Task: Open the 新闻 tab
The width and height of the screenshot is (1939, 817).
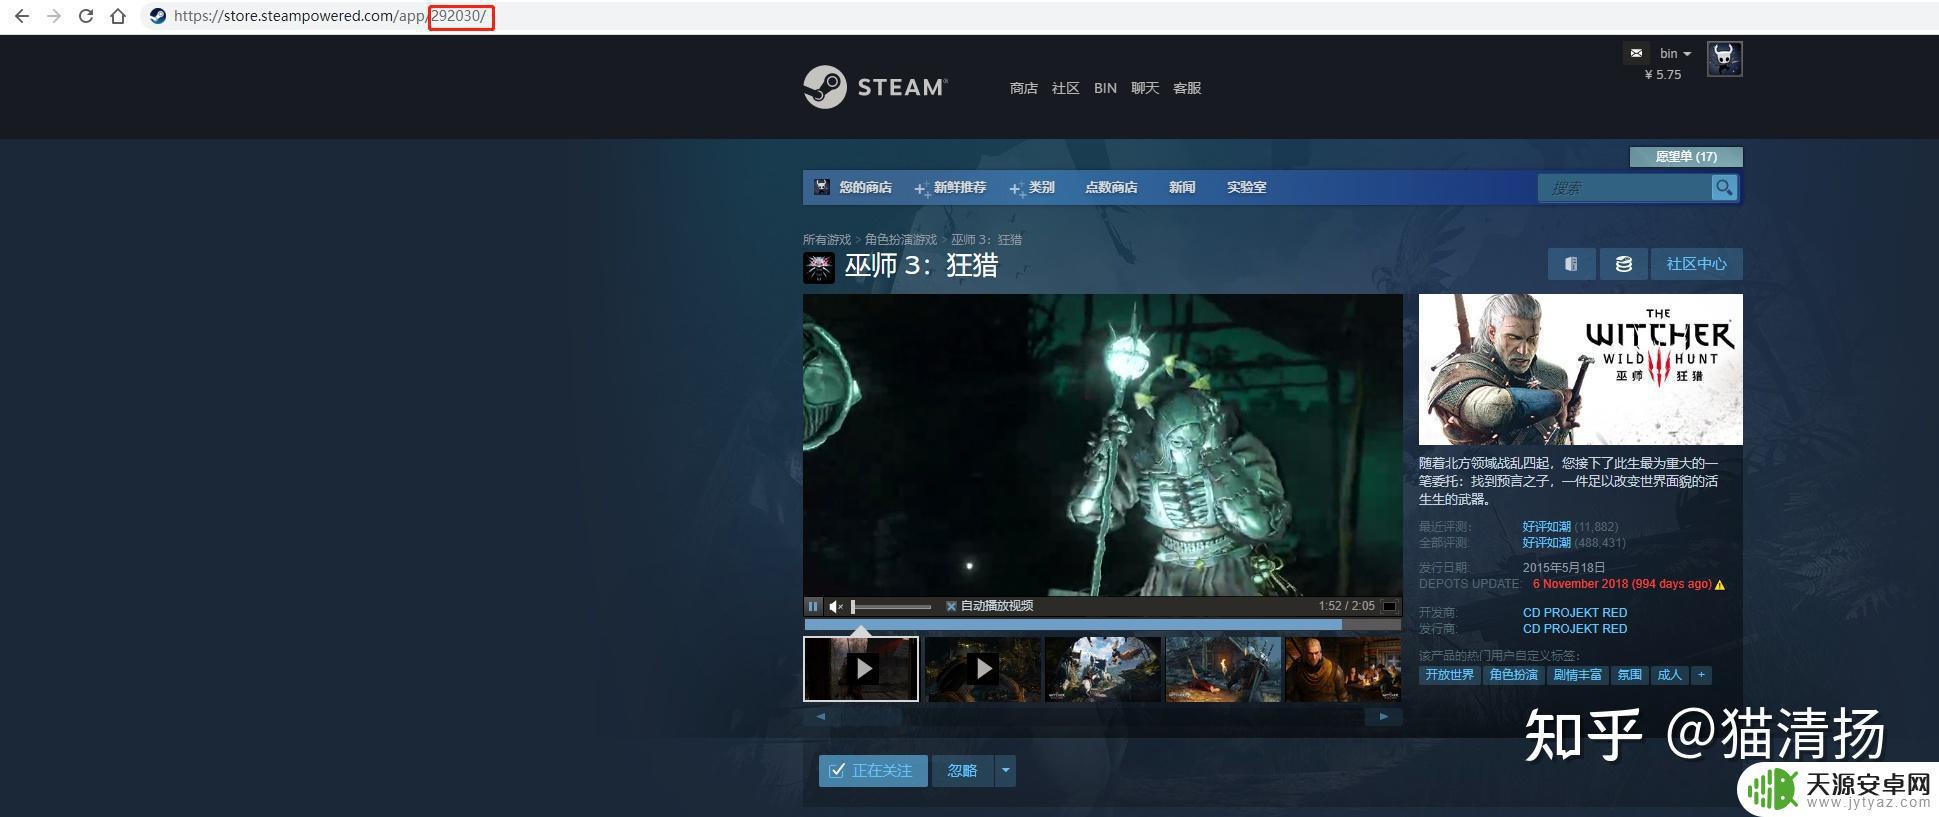Action: 1182,187
